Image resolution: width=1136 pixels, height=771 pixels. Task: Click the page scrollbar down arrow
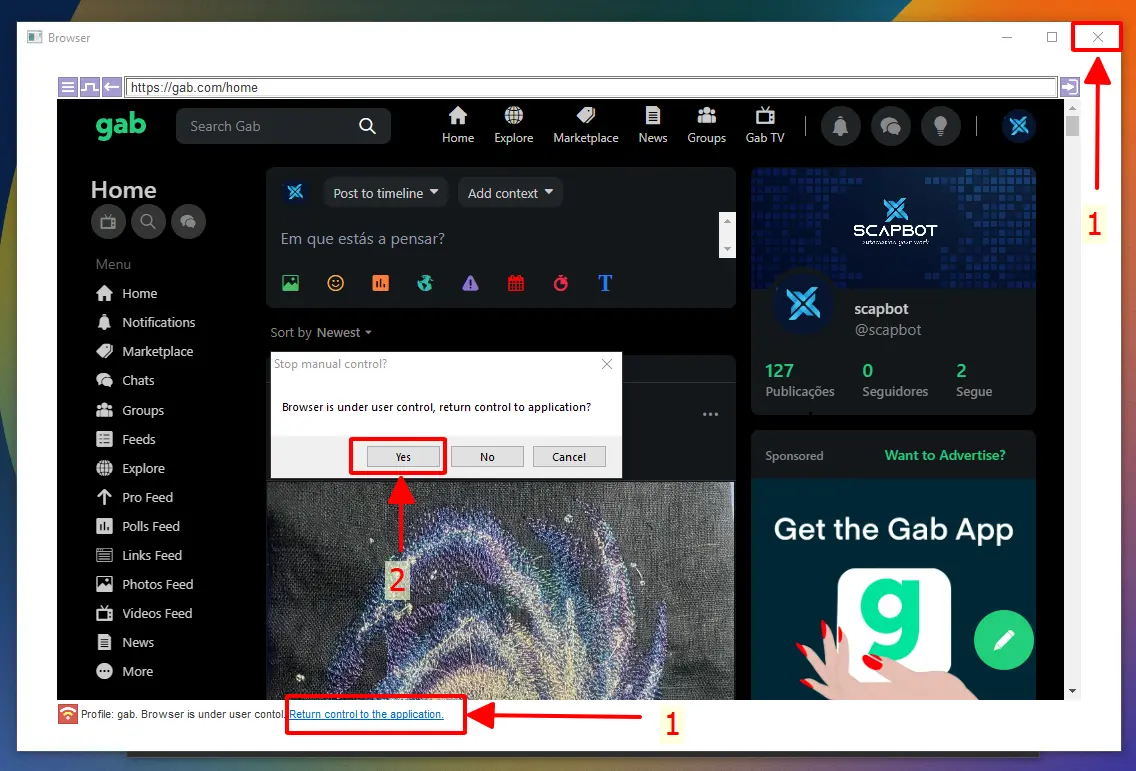(x=1072, y=691)
